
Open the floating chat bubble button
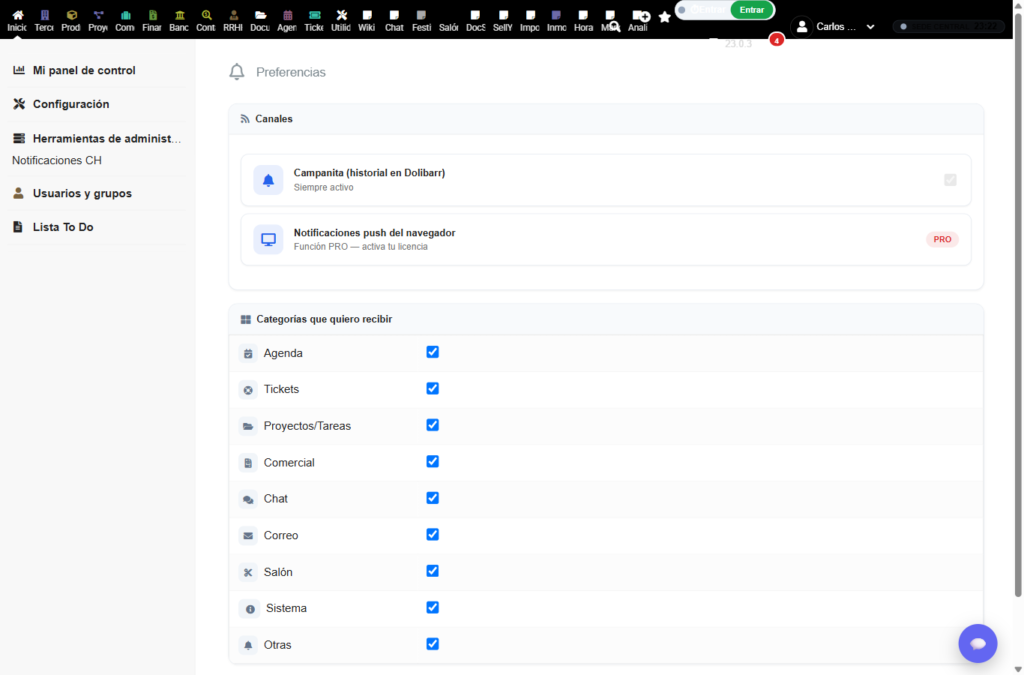[x=978, y=644]
